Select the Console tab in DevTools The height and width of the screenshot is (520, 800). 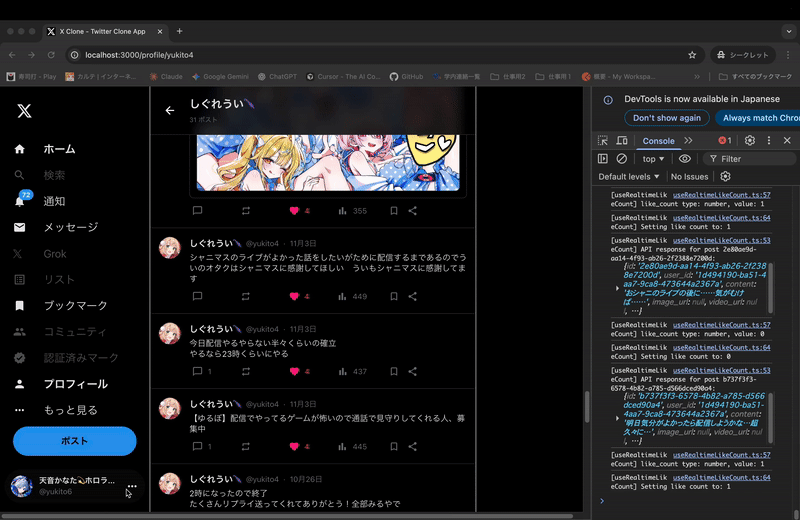658,141
